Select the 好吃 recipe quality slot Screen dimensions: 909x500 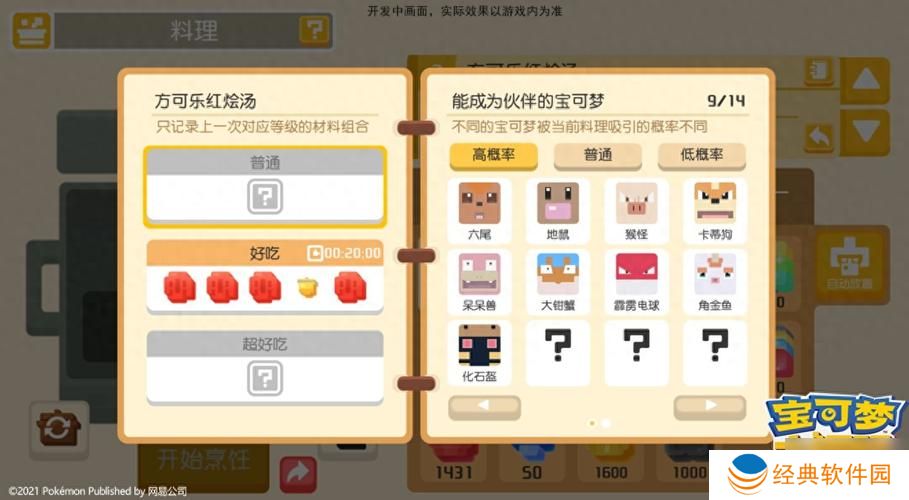[x=265, y=277]
